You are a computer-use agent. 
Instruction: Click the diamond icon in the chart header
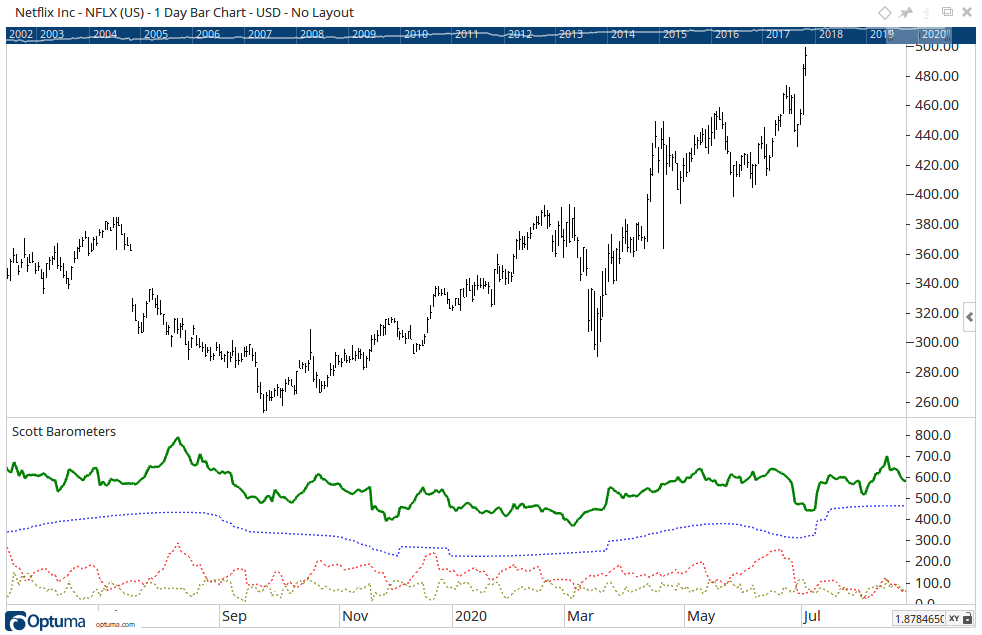point(884,13)
